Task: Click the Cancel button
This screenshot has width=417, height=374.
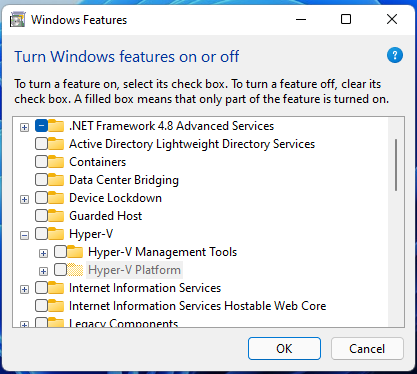Action: click(x=367, y=349)
